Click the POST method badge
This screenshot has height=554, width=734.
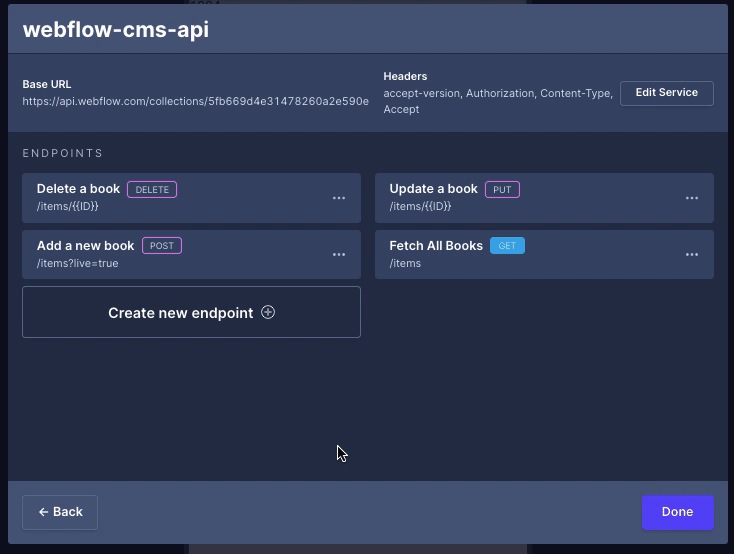point(162,245)
